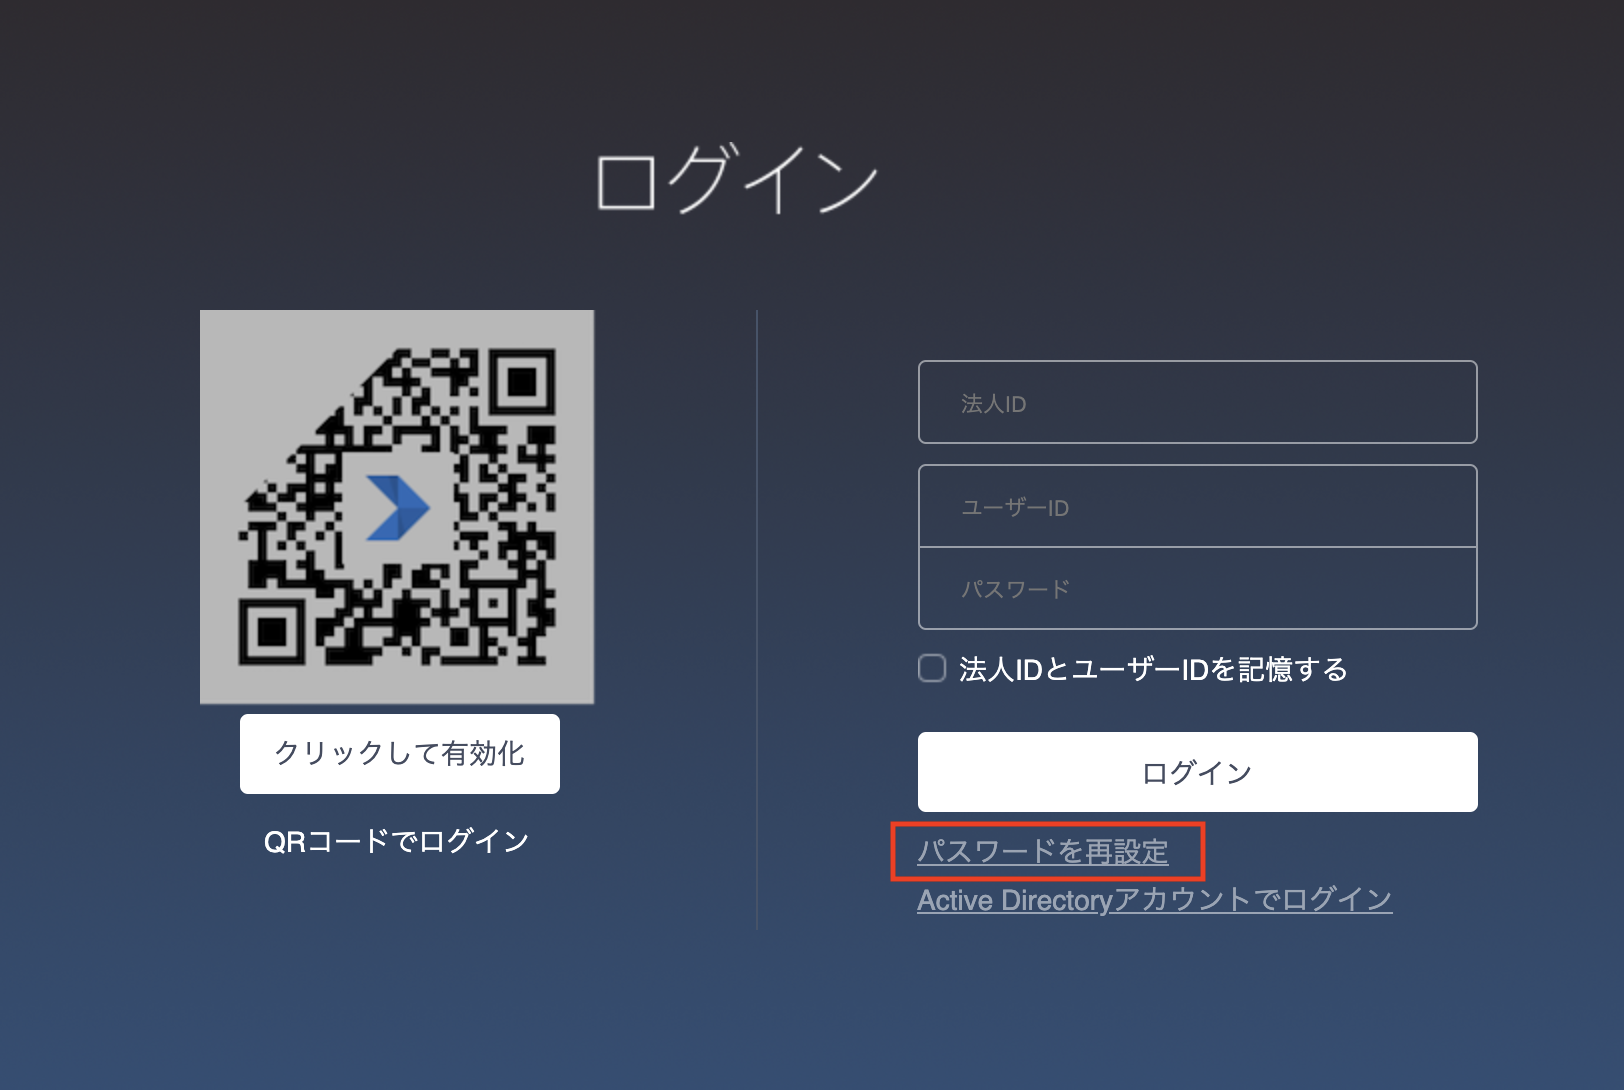
Task: Click the highlighted password reset link
Action: (x=1043, y=852)
